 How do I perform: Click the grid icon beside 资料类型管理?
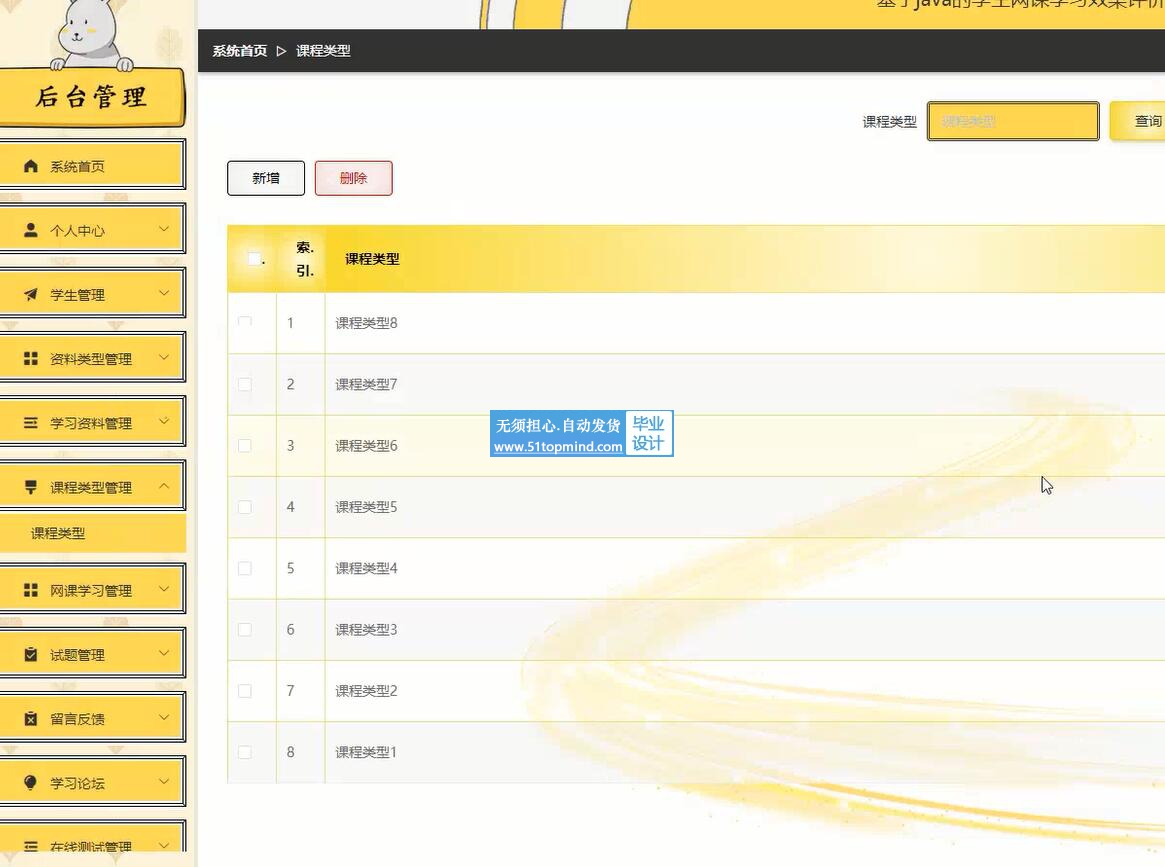pyautogui.click(x=30, y=359)
